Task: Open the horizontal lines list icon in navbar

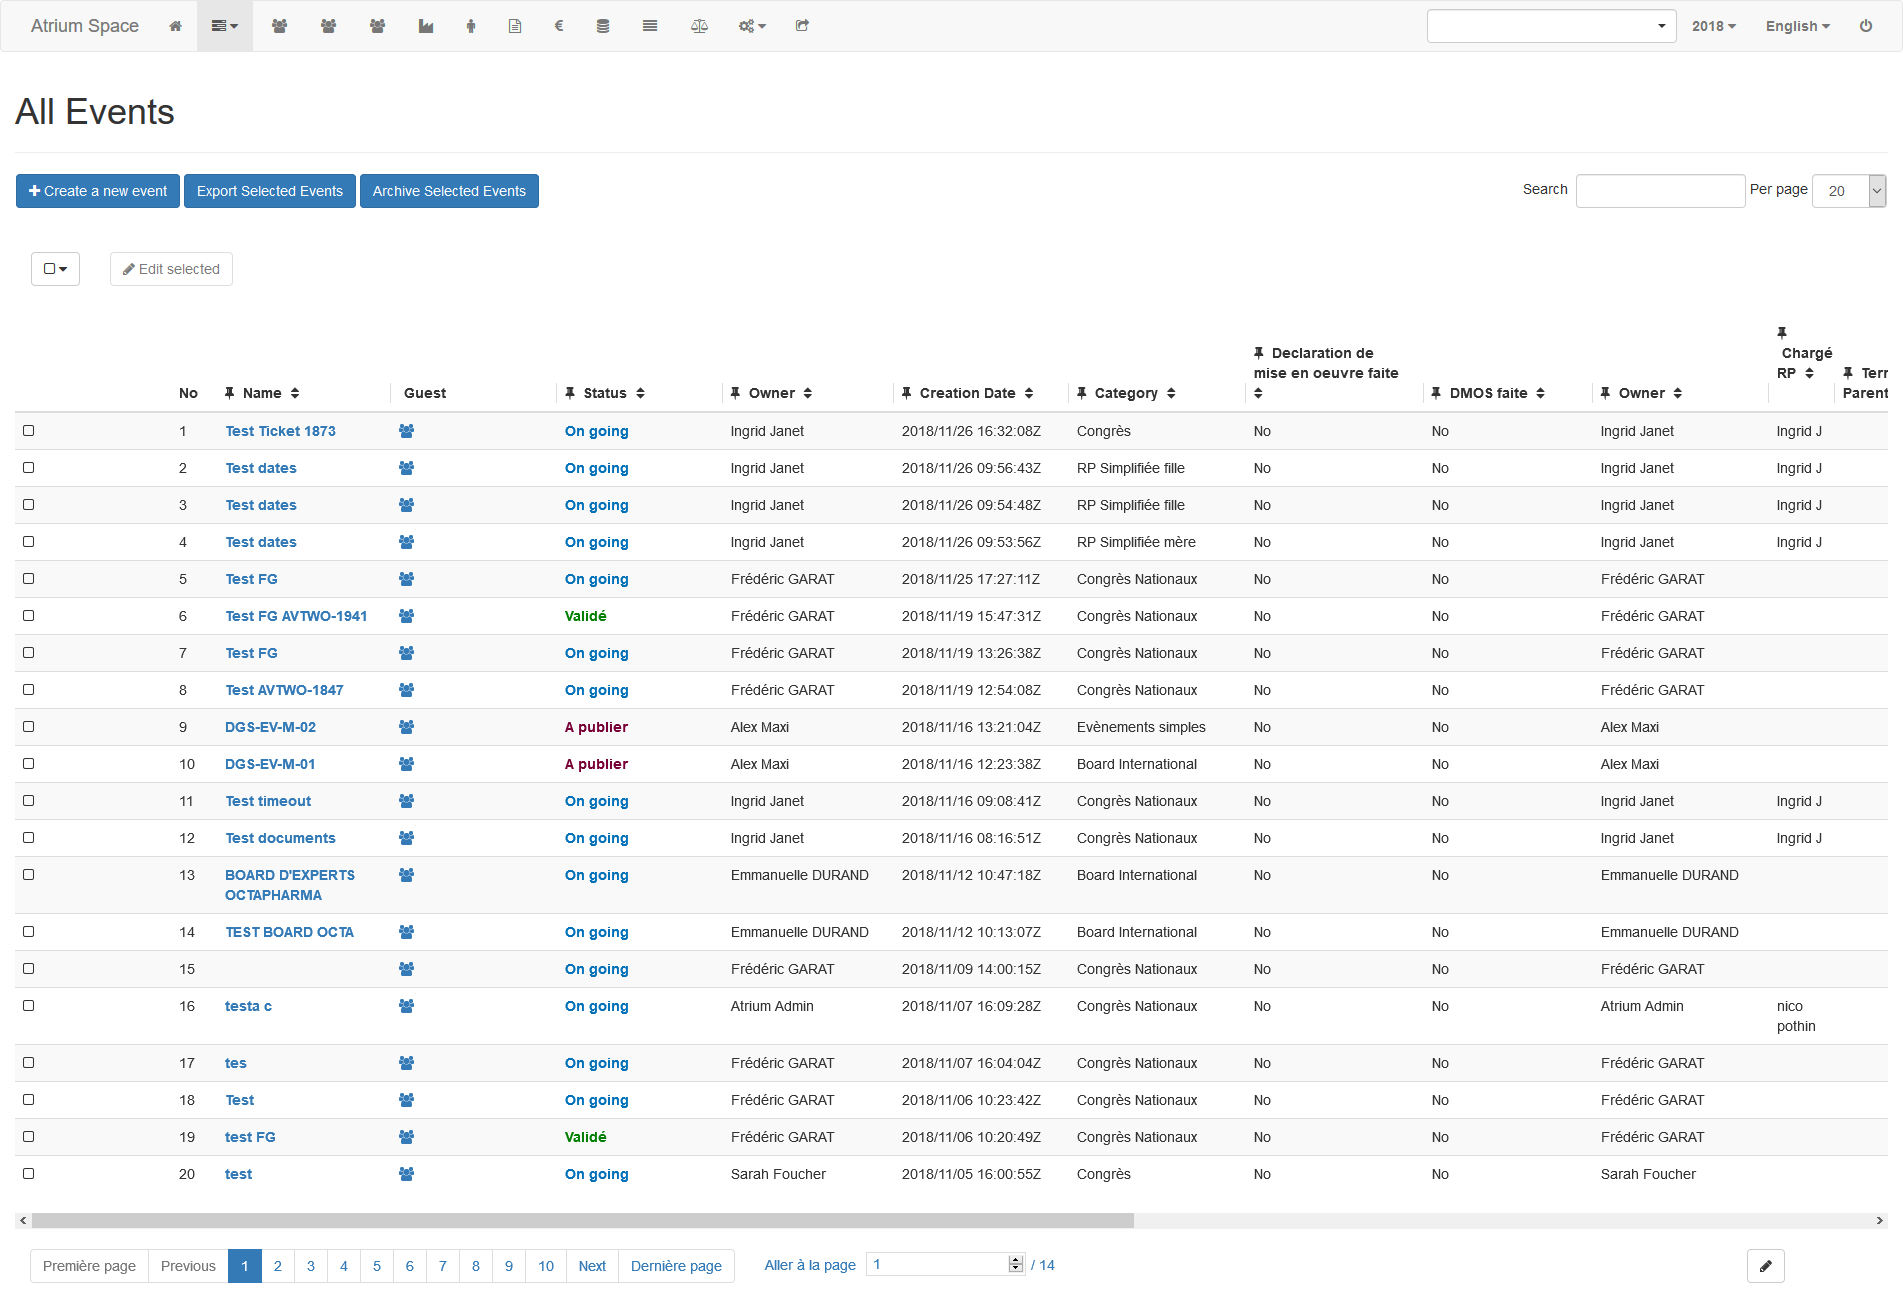Action: 650,26
